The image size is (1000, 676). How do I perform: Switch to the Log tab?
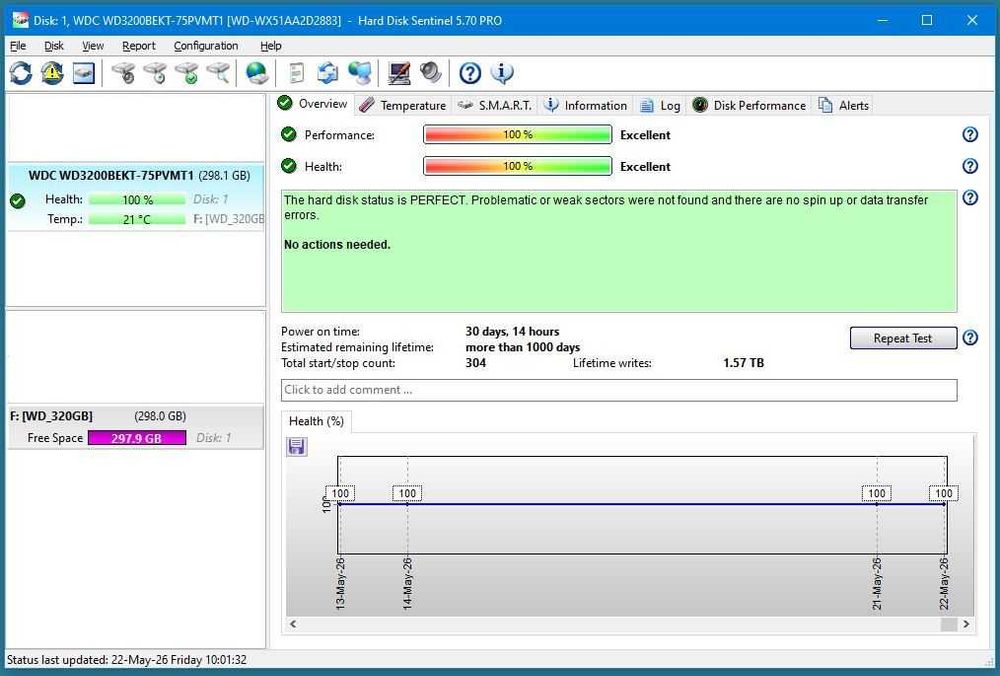click(x=660, y=105)
